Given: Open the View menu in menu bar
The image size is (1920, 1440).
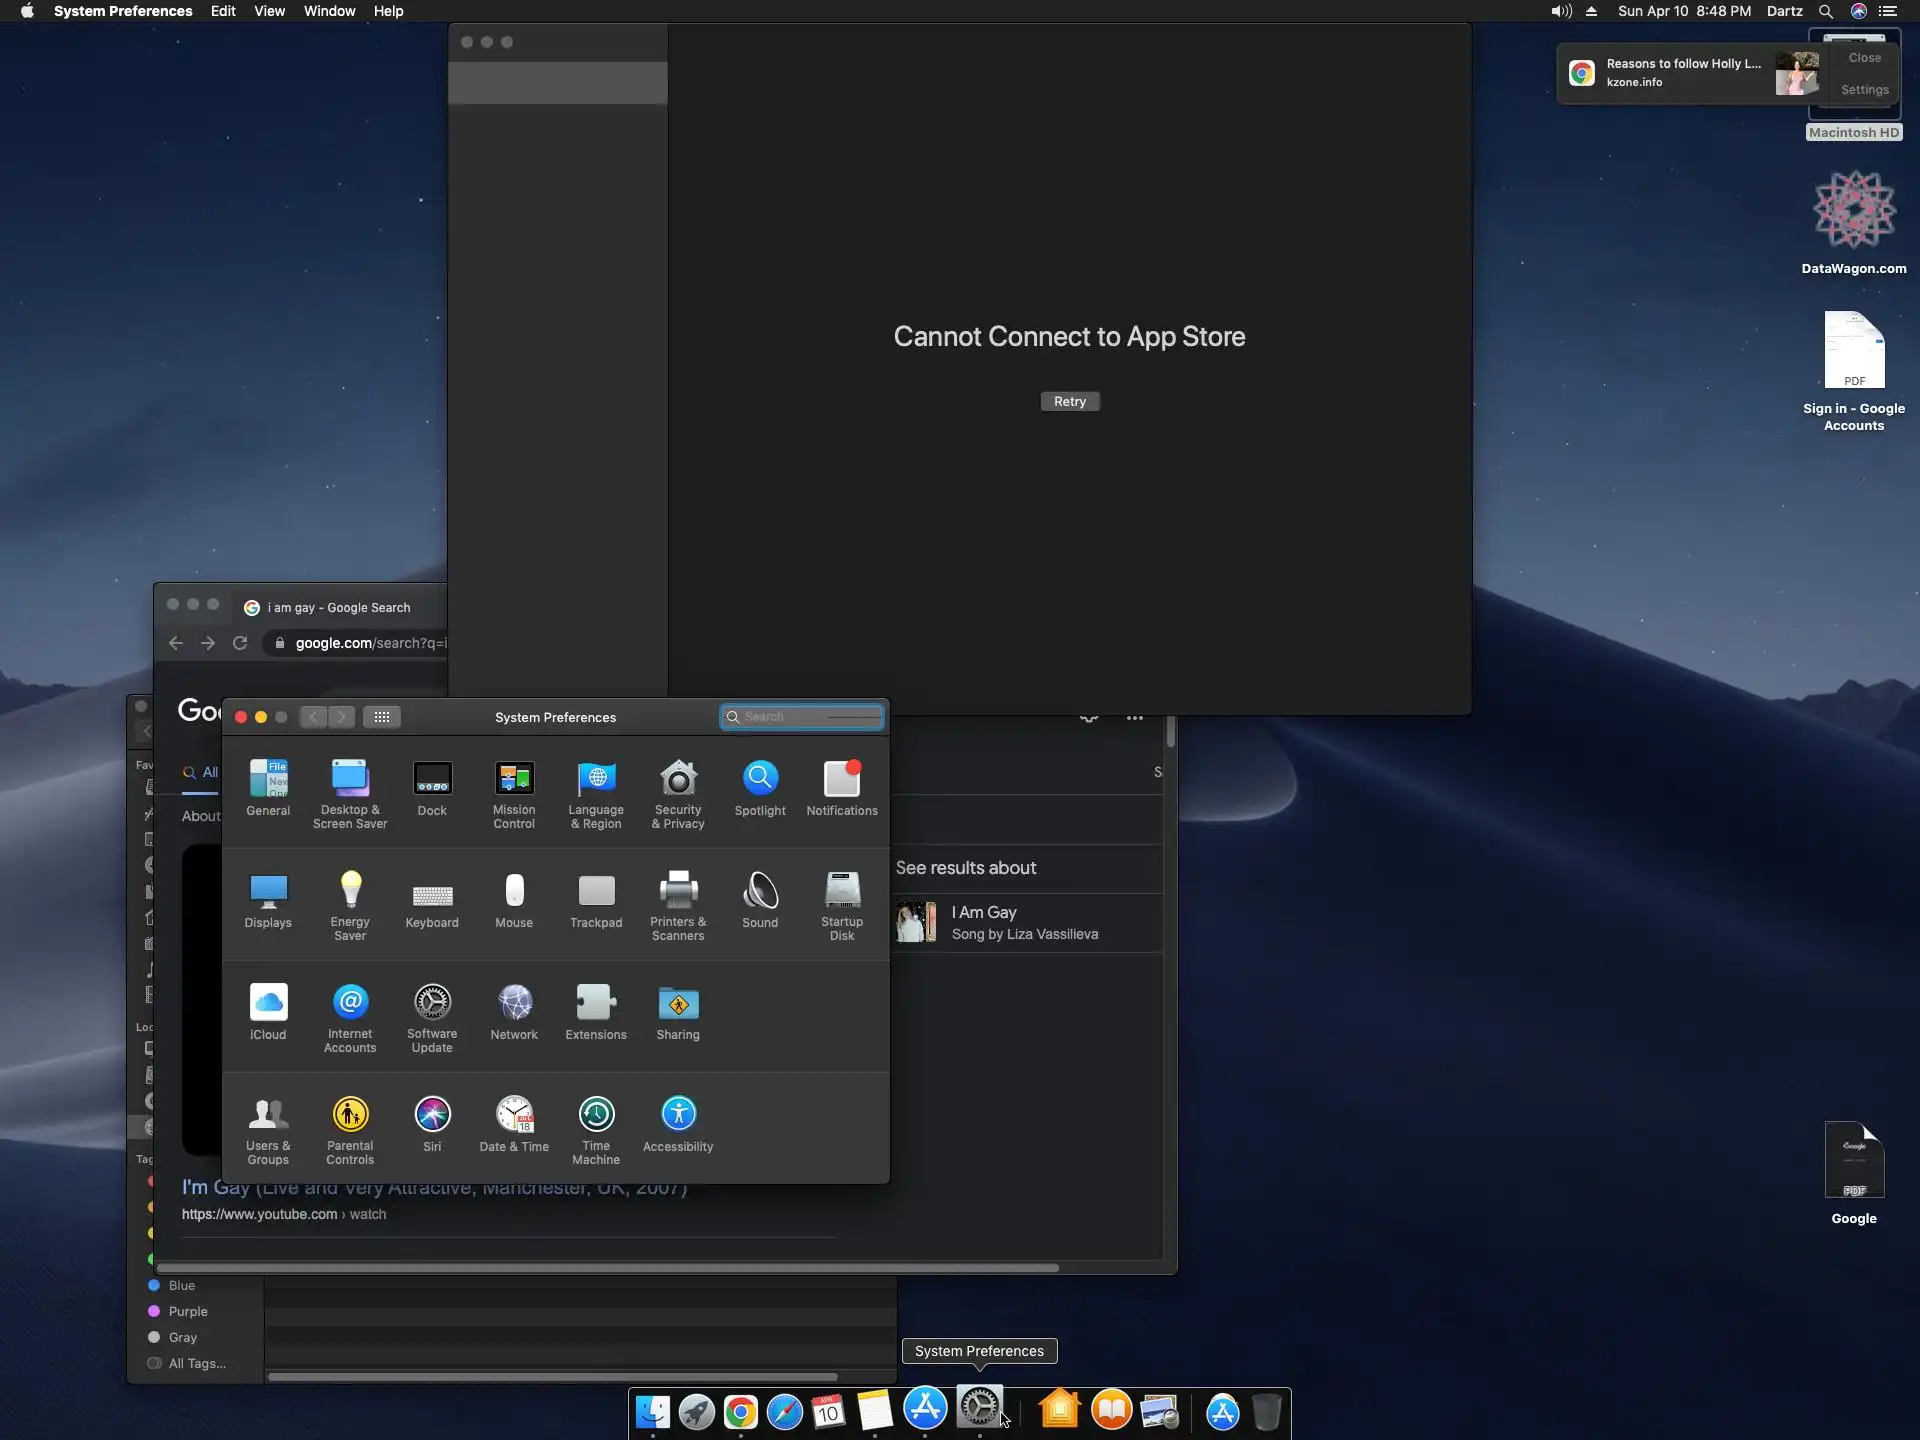Looking at the screenshot, I should click(269, 11).
